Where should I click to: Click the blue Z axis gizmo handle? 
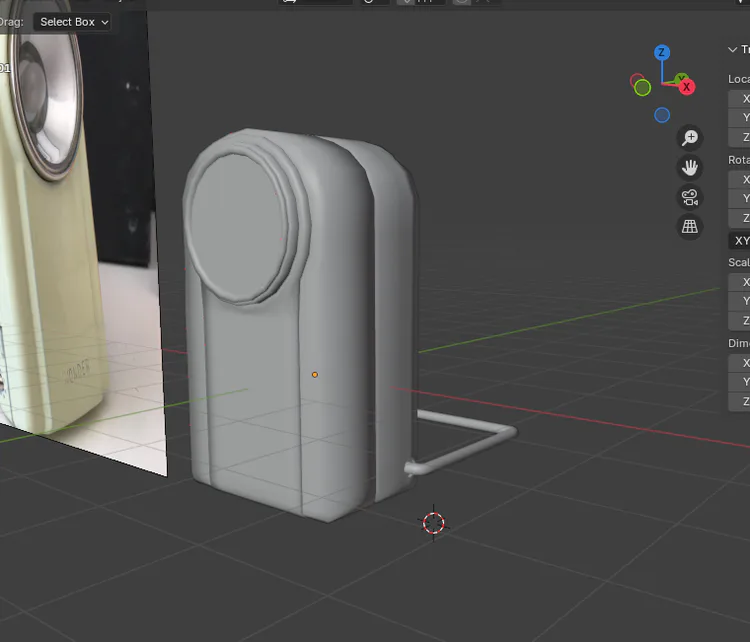(x=662, y=53)
